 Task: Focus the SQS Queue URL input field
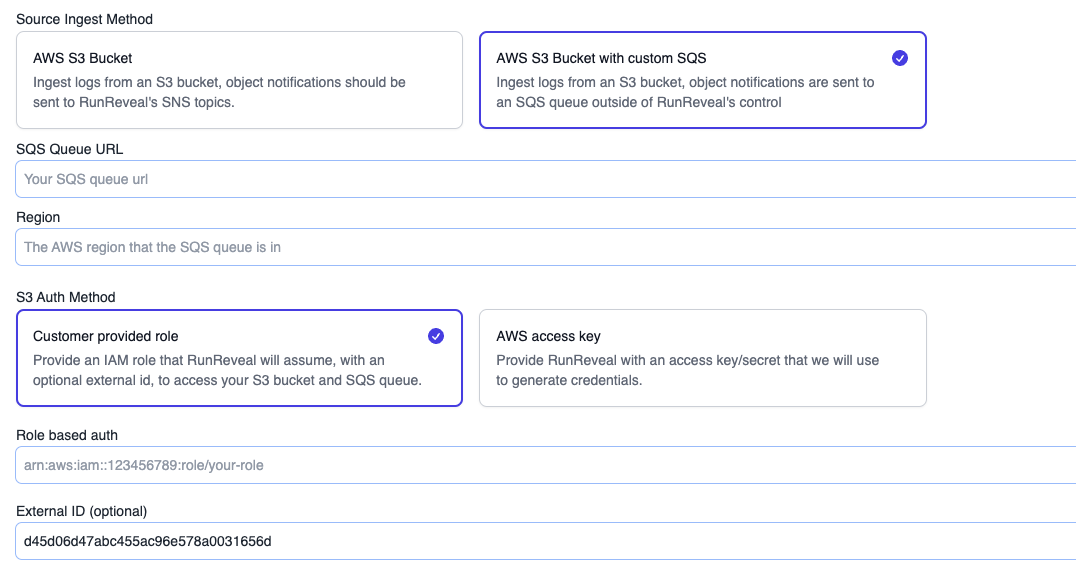(x=545, y=180)
